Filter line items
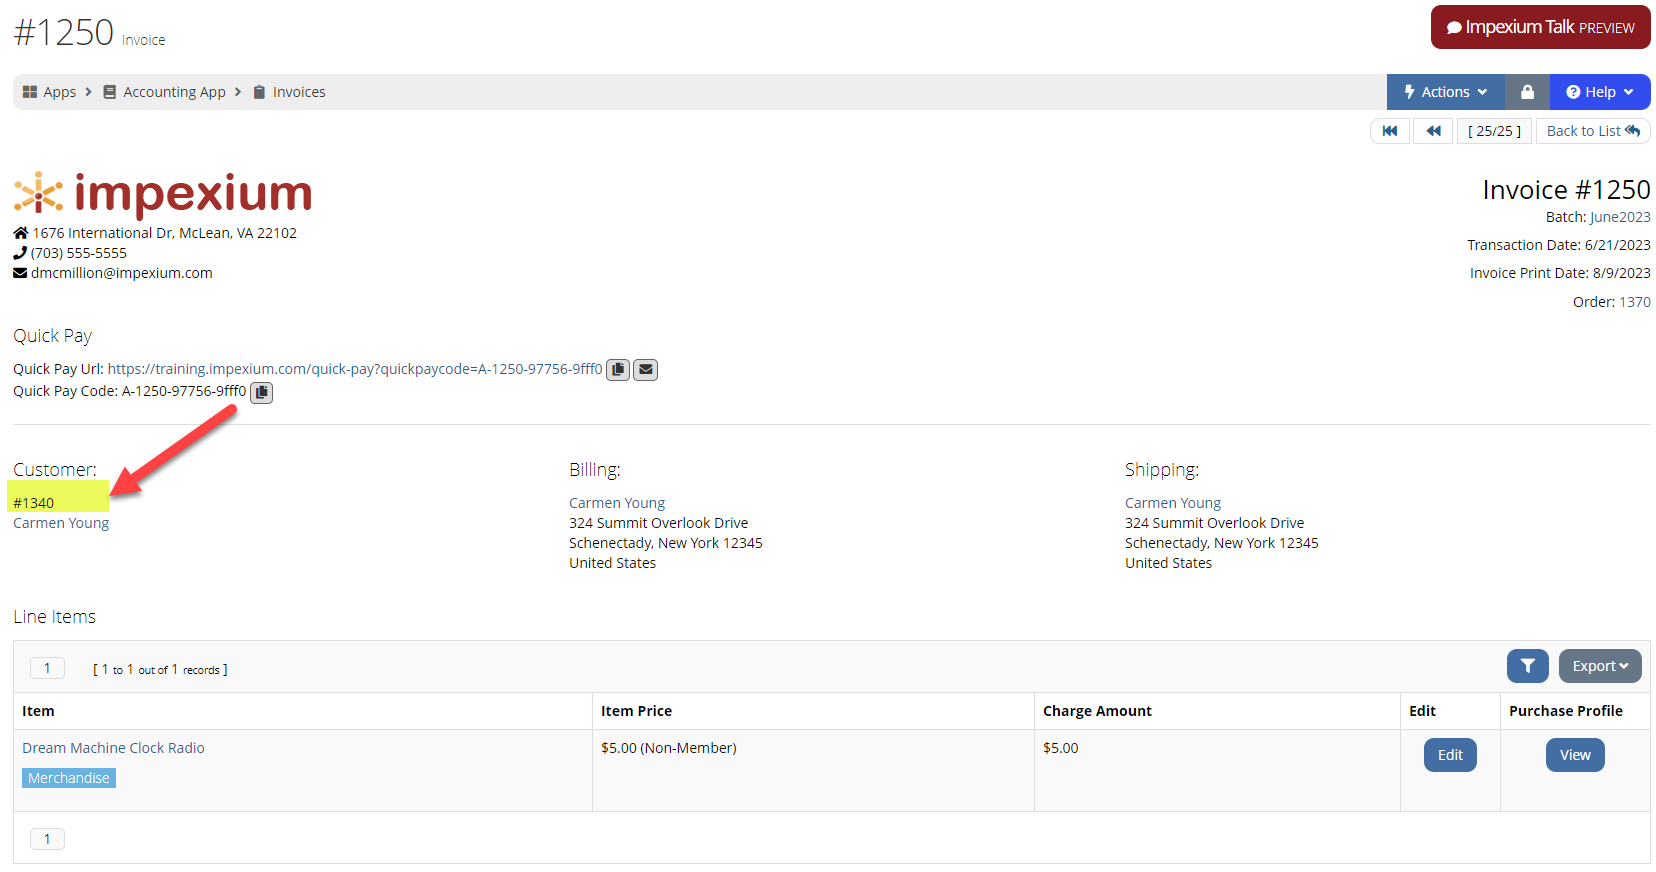The width and height of the screenshot is (1656, 872). pyautogui.click(x=1528, y=666)
